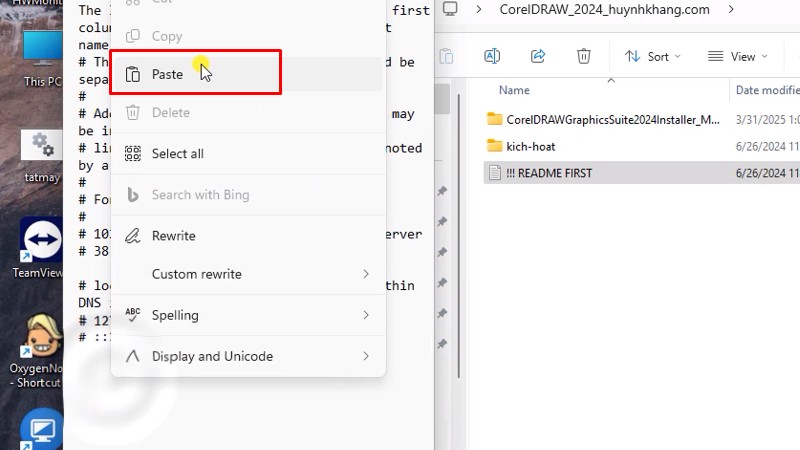Click the Share icon in Explorer toolbar
The width and height of the screenshot is (800, 450).
[x=538, y=57]
